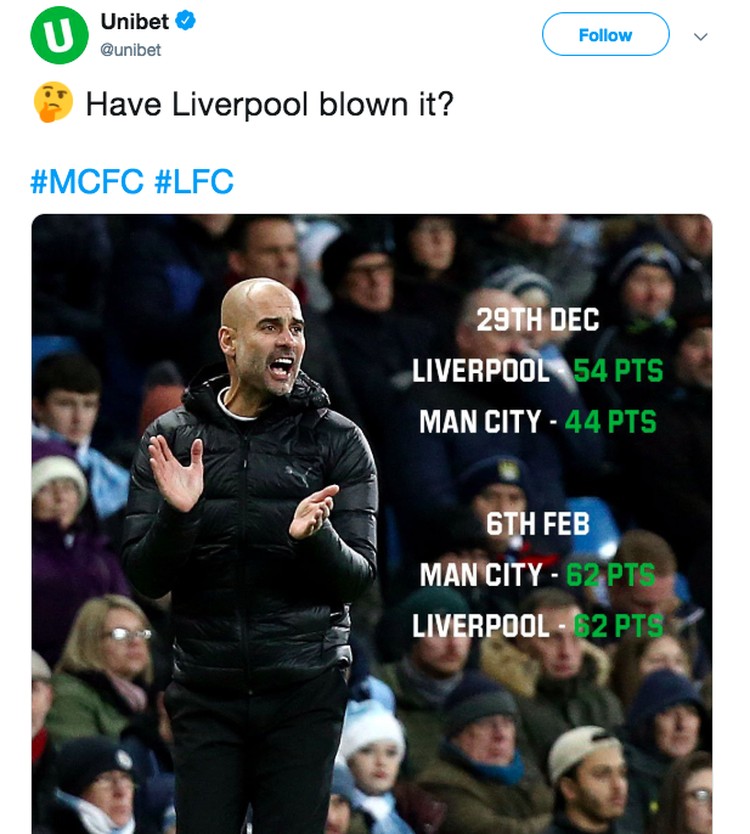Click the 'LIVERPOOL - 54 PTS' line
750x834 pixels.
[538, 371]
